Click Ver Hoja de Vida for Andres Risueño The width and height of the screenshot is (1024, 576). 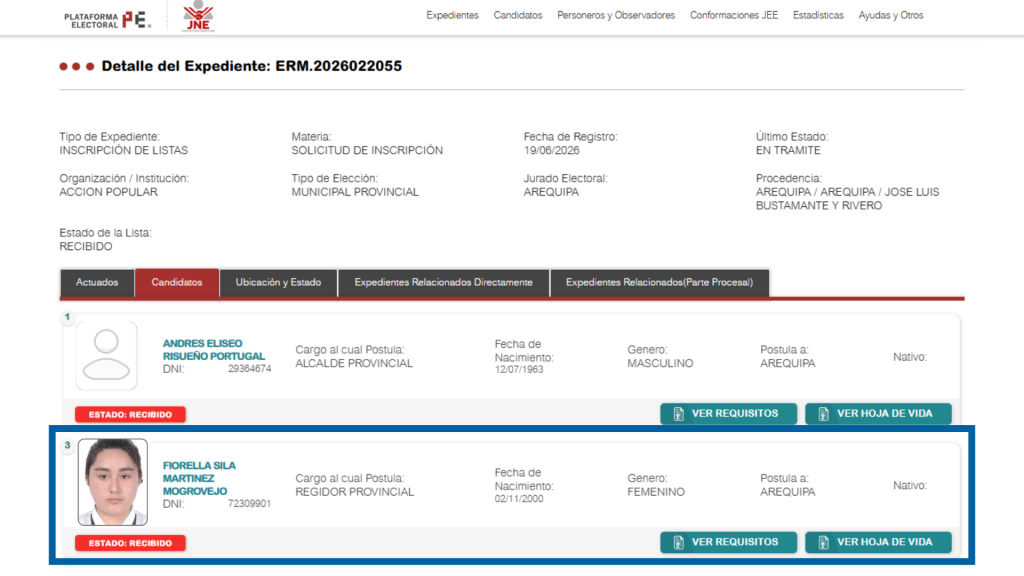[x=878, y=413]
